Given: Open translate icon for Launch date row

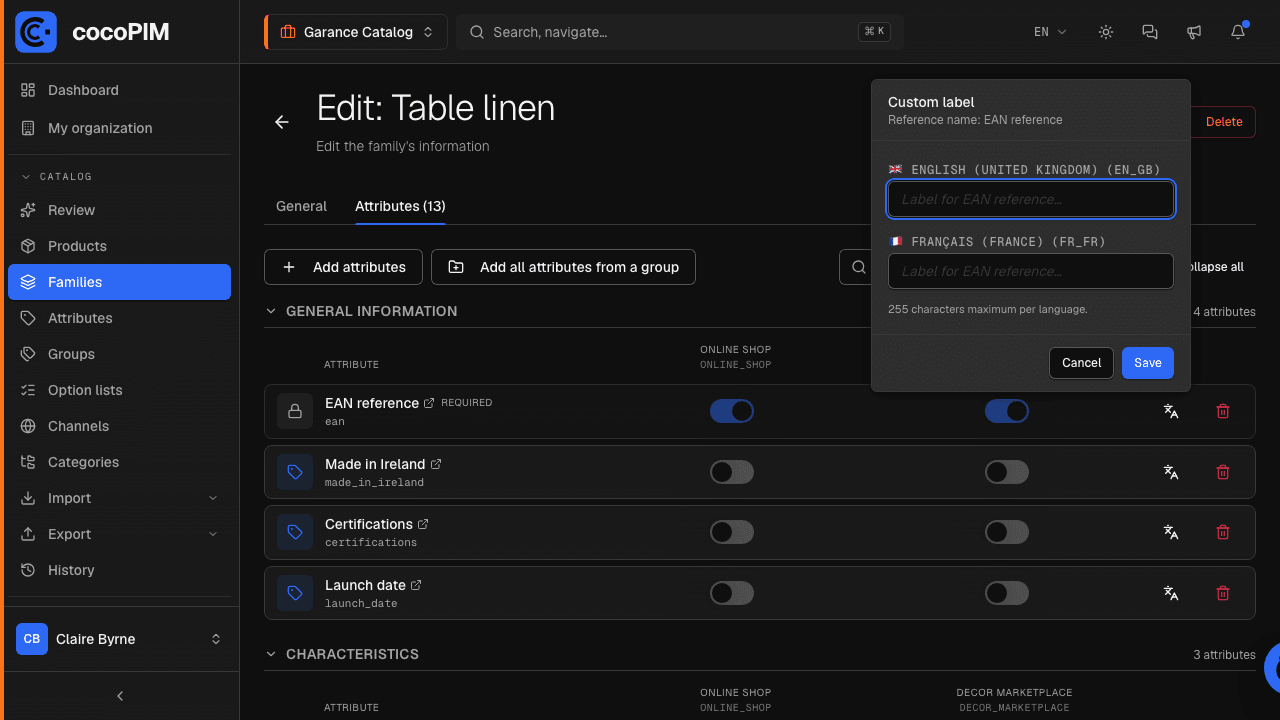Looking at the screenshot, I should point(1171,594).
